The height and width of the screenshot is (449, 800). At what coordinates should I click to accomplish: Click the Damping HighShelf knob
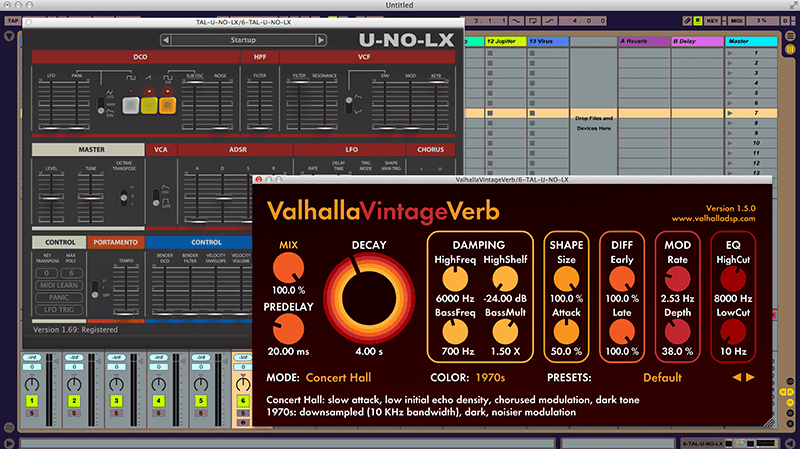(x=505, y=279)
